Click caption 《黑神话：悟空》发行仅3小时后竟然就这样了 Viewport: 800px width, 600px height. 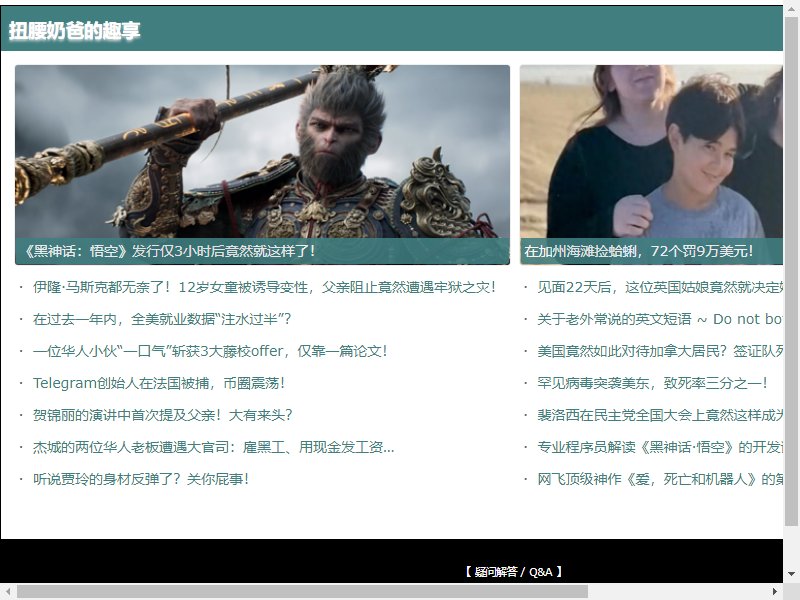(170, 251)
